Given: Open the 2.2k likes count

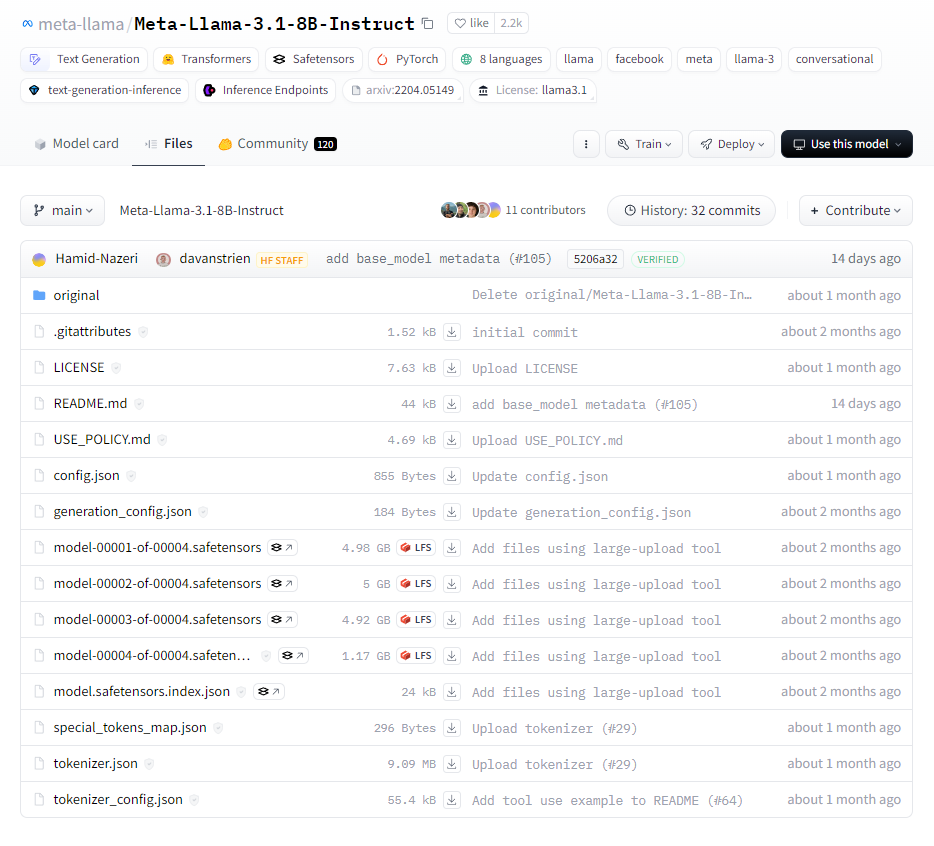Looking at the screenshot, I should (x=511, y=23).
